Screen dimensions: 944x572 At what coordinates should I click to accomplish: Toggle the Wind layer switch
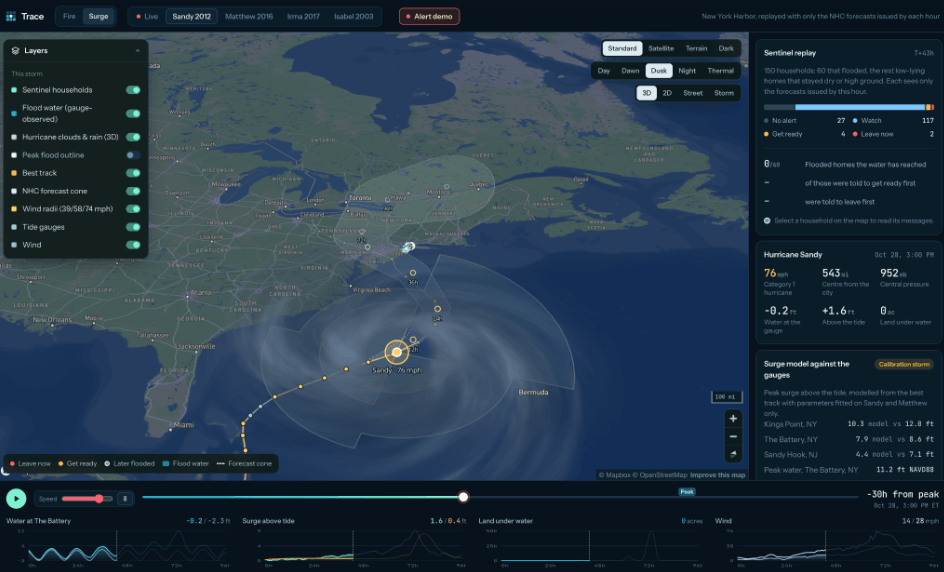133,245
